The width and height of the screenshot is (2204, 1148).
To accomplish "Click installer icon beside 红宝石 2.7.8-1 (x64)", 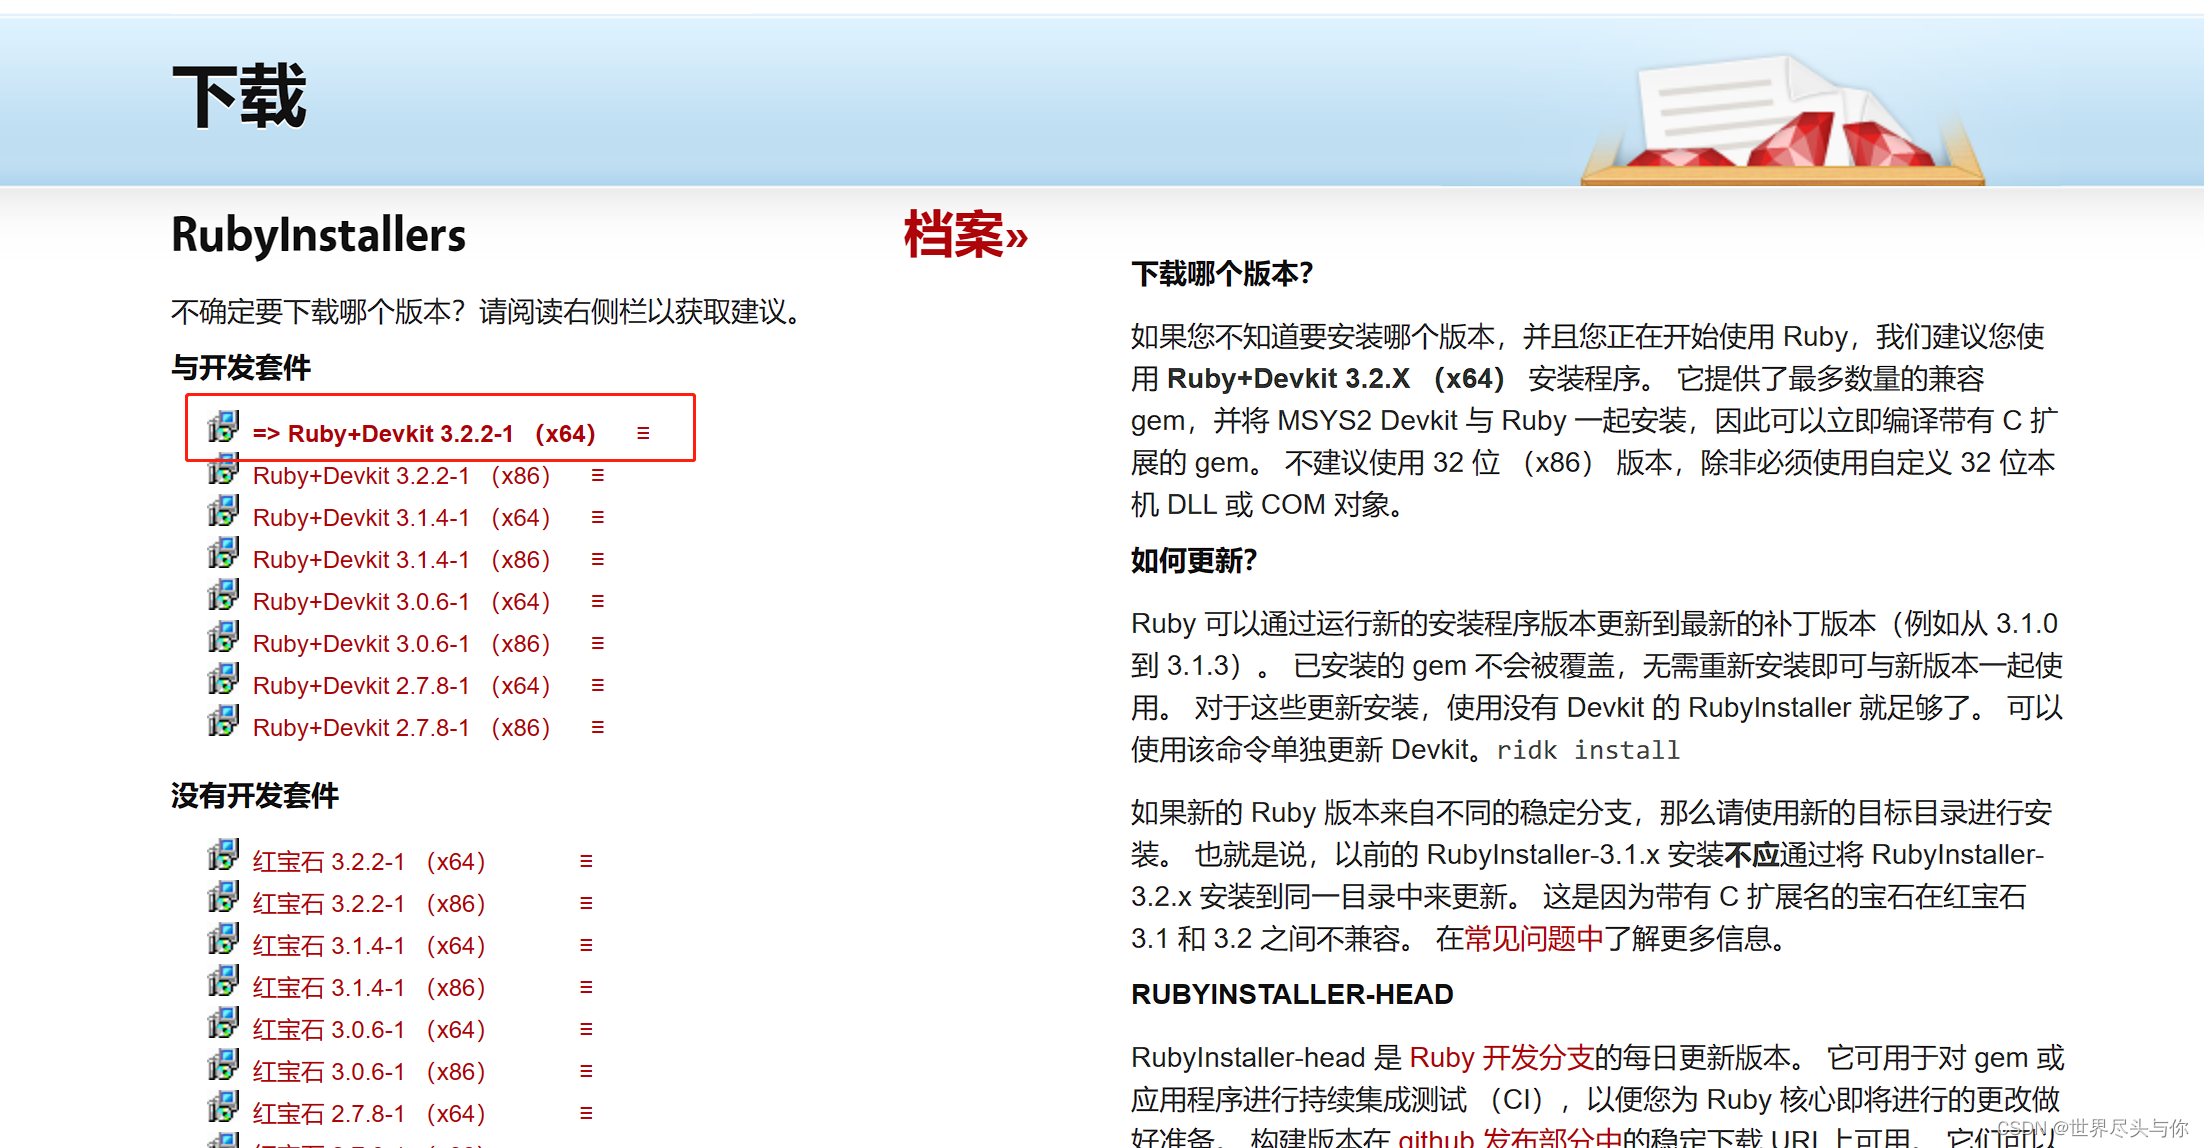I will pos(223,1107).
